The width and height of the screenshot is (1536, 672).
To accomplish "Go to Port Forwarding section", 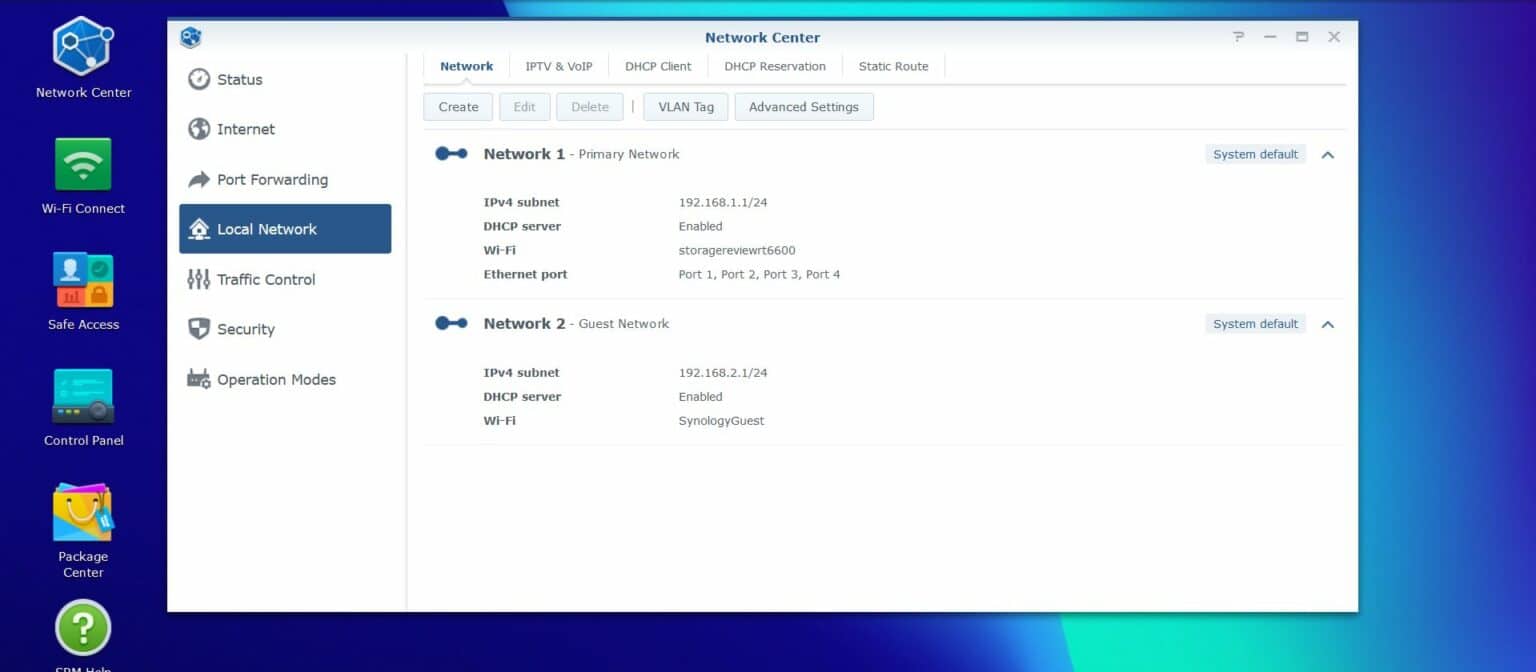I will pyautogui.click(x=285, y=179).
